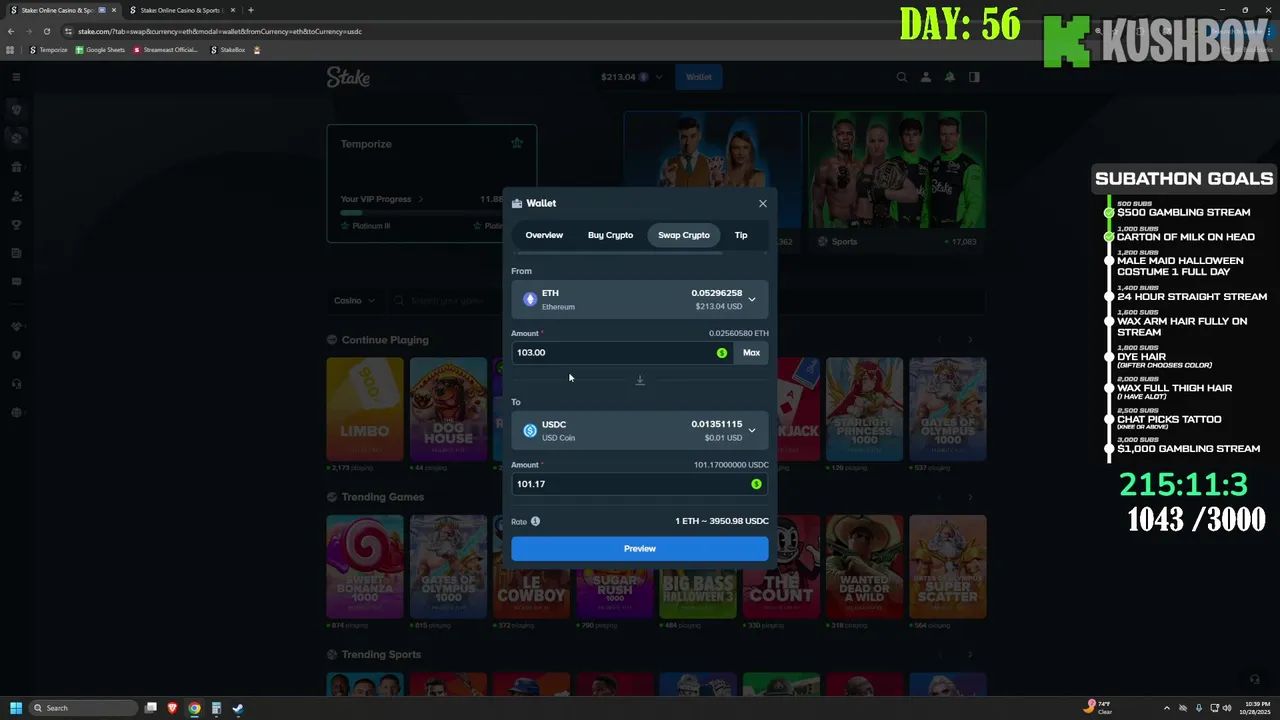Open the Windows Start menu
This screenshot has width=1280, height=720.
pyautogui.click(x=15, y=708)
